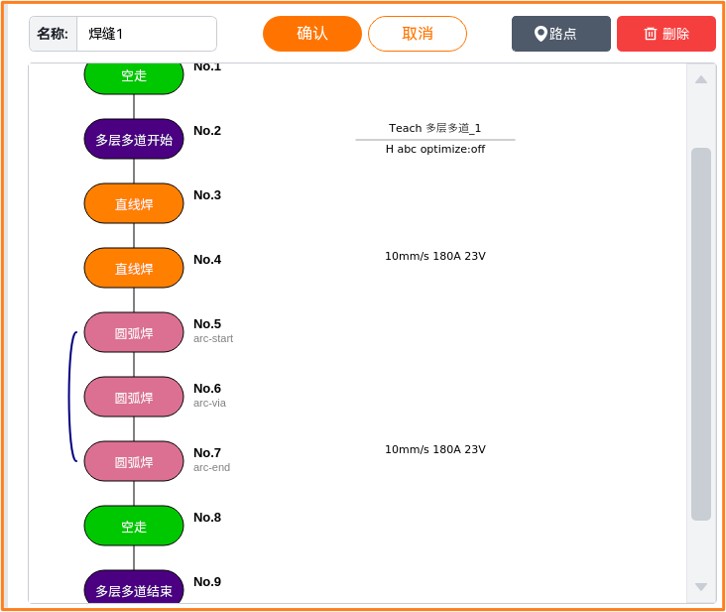Select the 直线焊 node No.4
The width and height of the screenshot is (726, 612).
[134, 269]
